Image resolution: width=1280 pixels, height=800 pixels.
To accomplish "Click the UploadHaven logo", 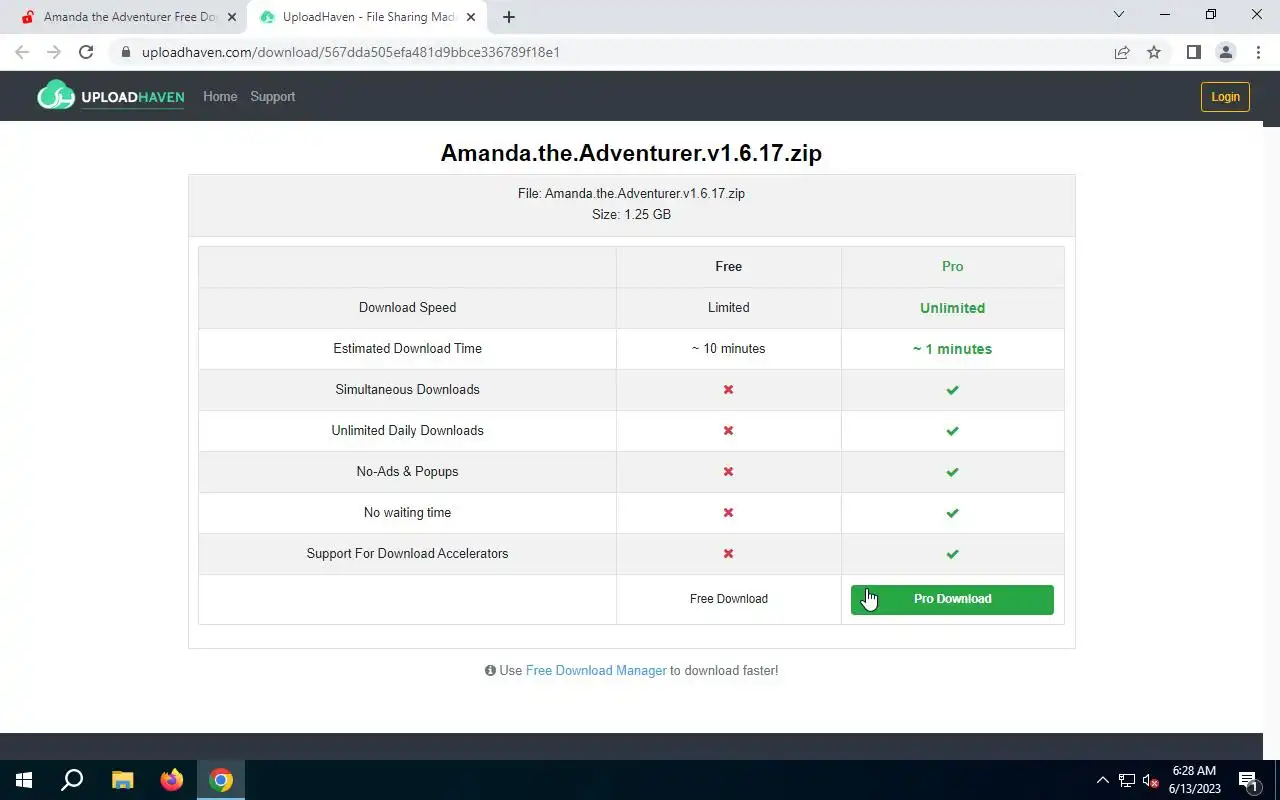I will click(x=111, y=96).
